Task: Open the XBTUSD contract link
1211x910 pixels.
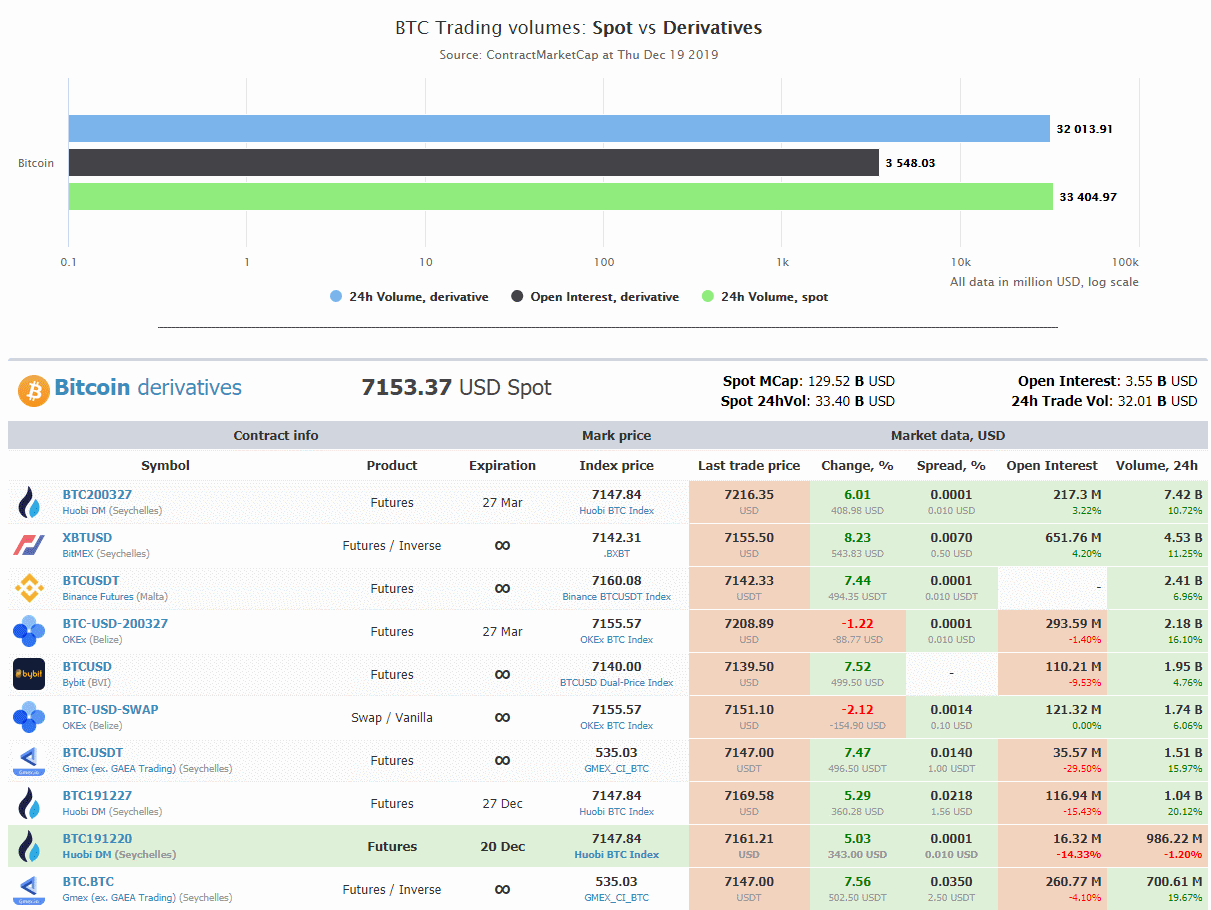Action: 85,538
